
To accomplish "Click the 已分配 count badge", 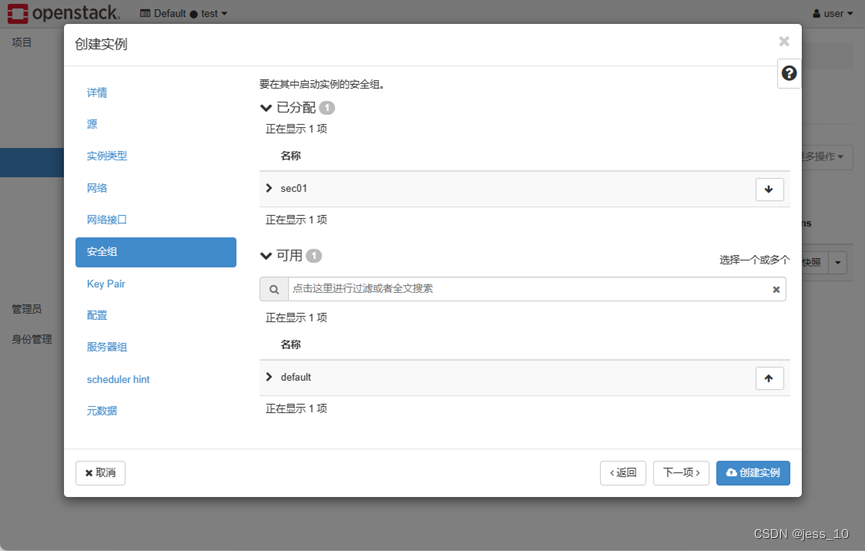I will tap(327, 108).
